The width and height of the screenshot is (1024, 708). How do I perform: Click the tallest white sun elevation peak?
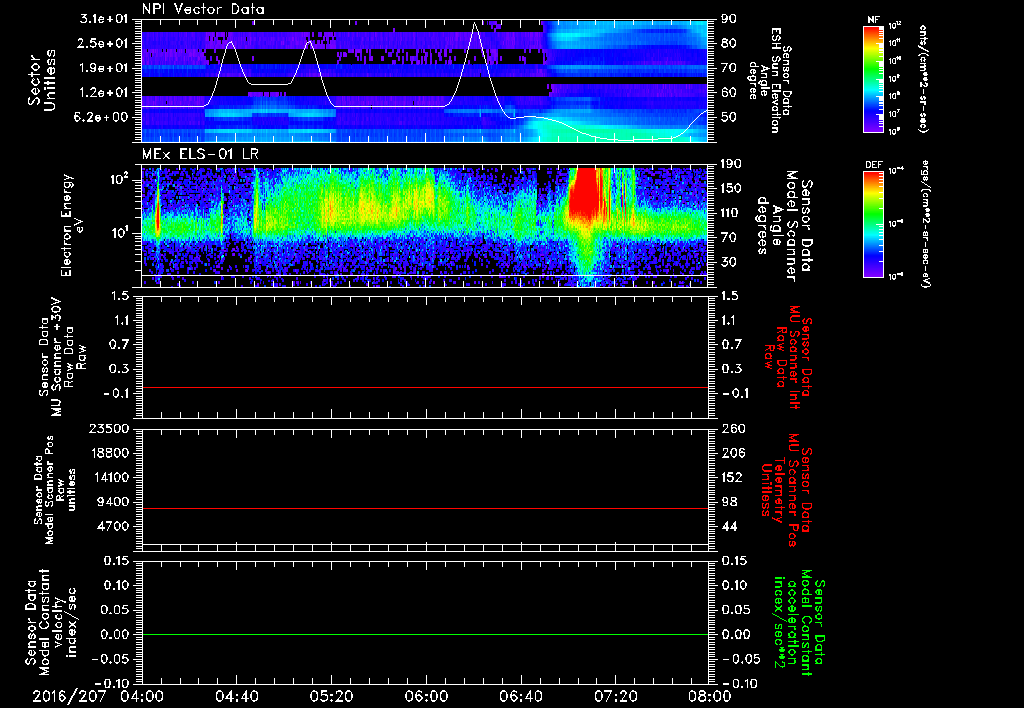click(x=475, y=24)
